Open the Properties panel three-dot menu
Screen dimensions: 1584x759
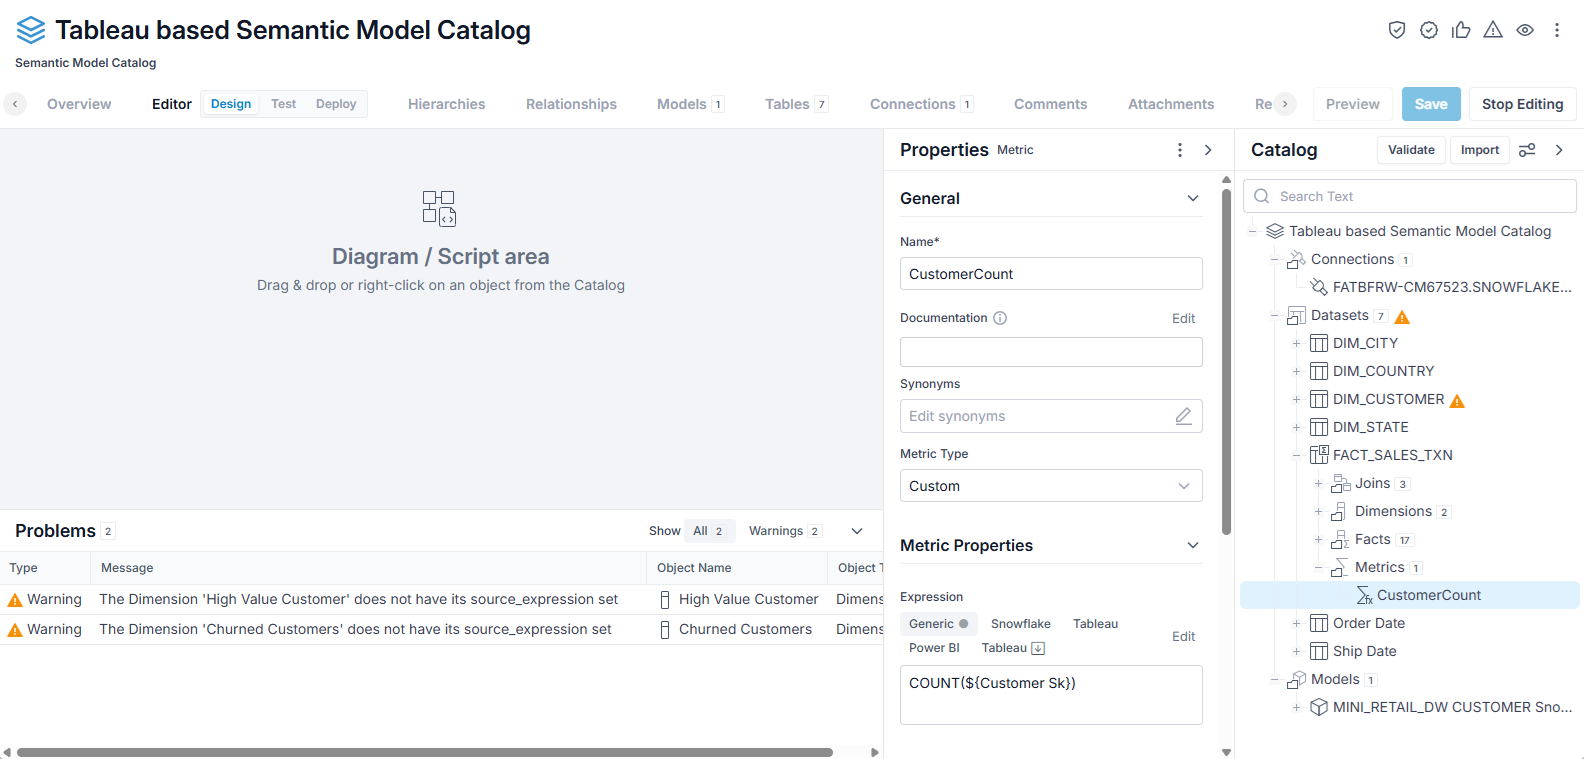(1180, 150)
